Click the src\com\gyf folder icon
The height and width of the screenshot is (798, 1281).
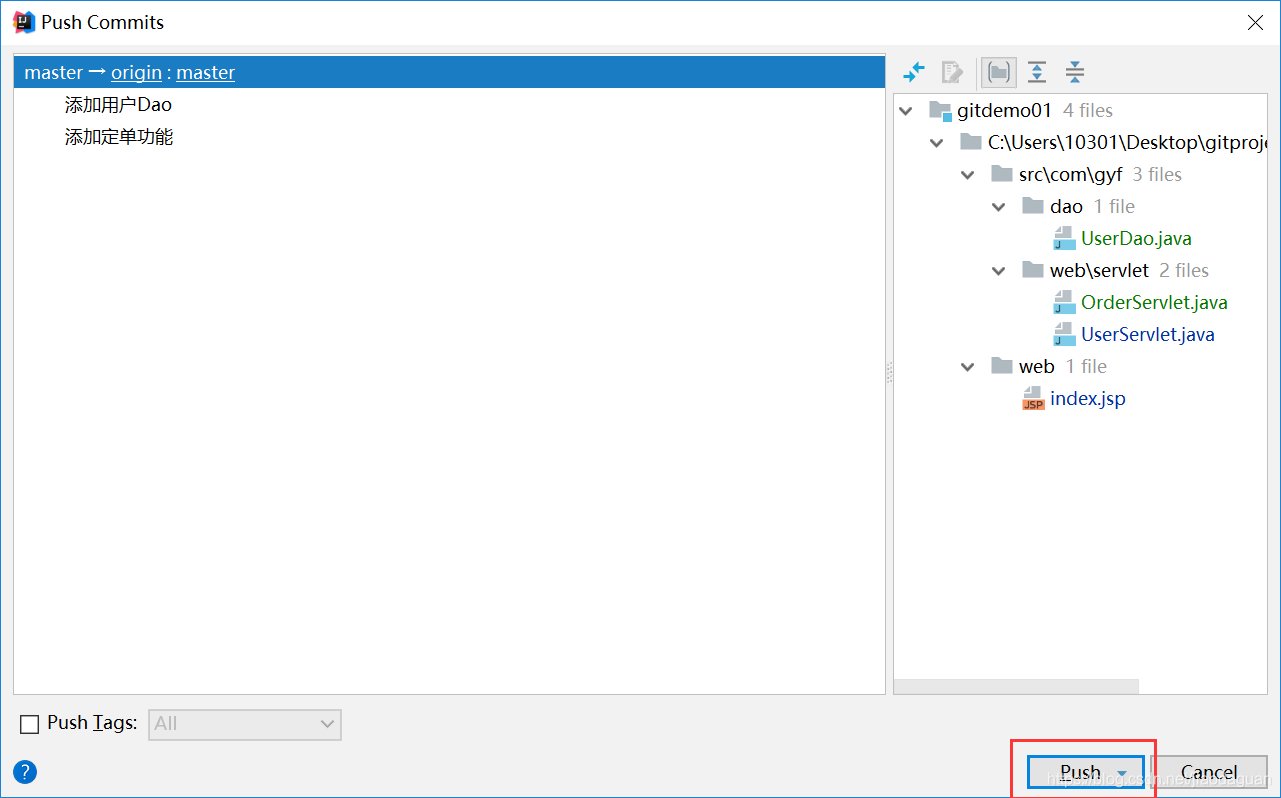[1002, 174]
